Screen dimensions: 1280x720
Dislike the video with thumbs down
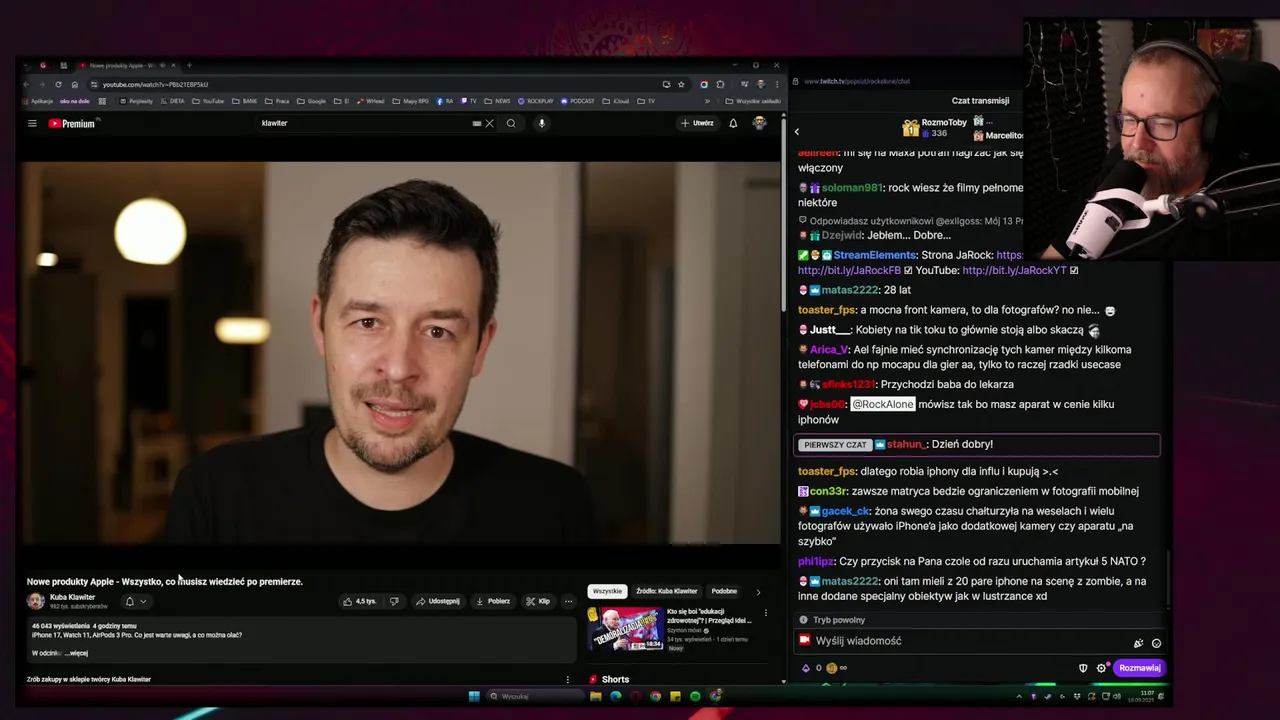pos(394,601)
